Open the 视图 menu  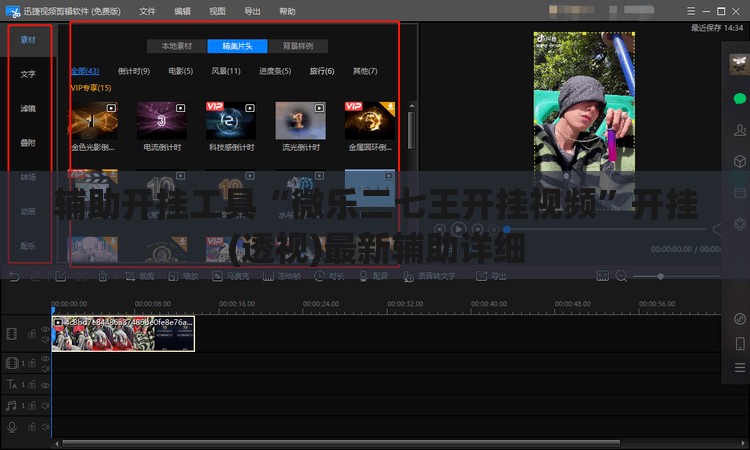coord(217,11)
